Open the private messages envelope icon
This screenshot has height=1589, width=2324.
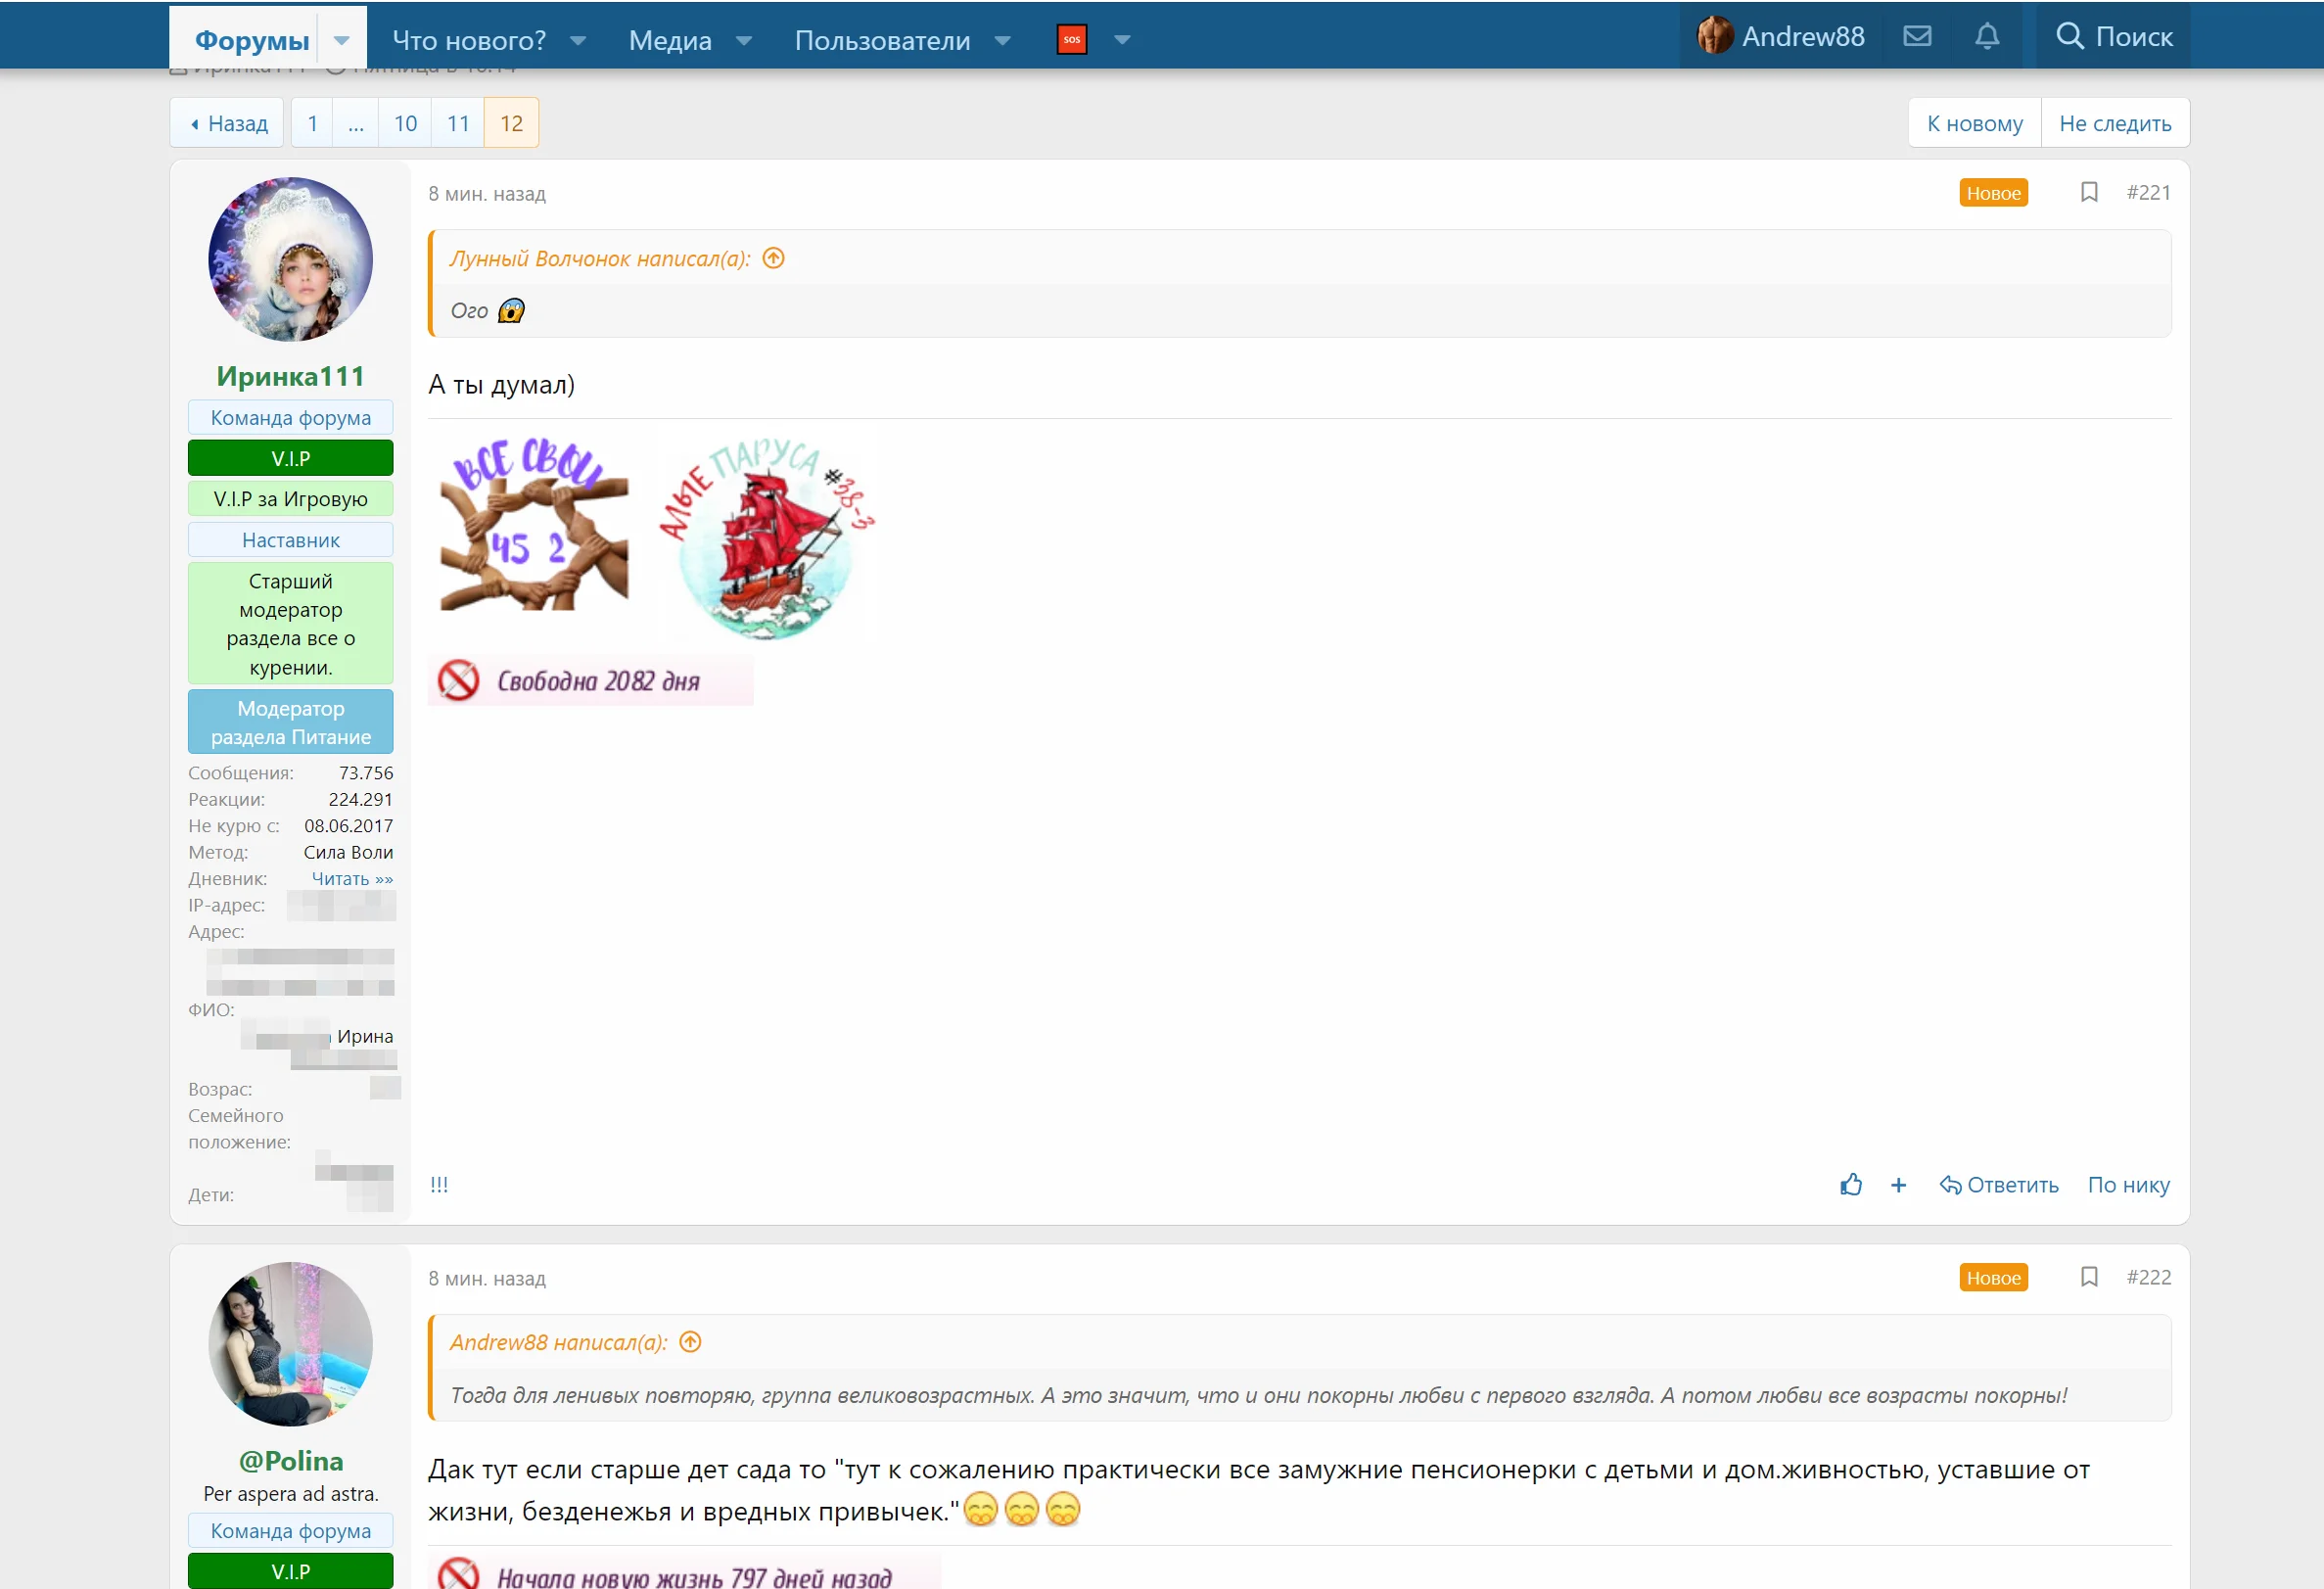pos(1916,37)
